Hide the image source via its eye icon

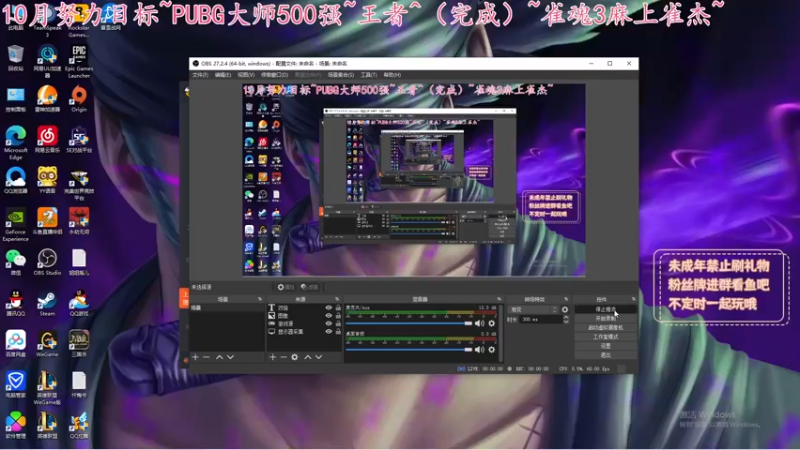point(329,316)
